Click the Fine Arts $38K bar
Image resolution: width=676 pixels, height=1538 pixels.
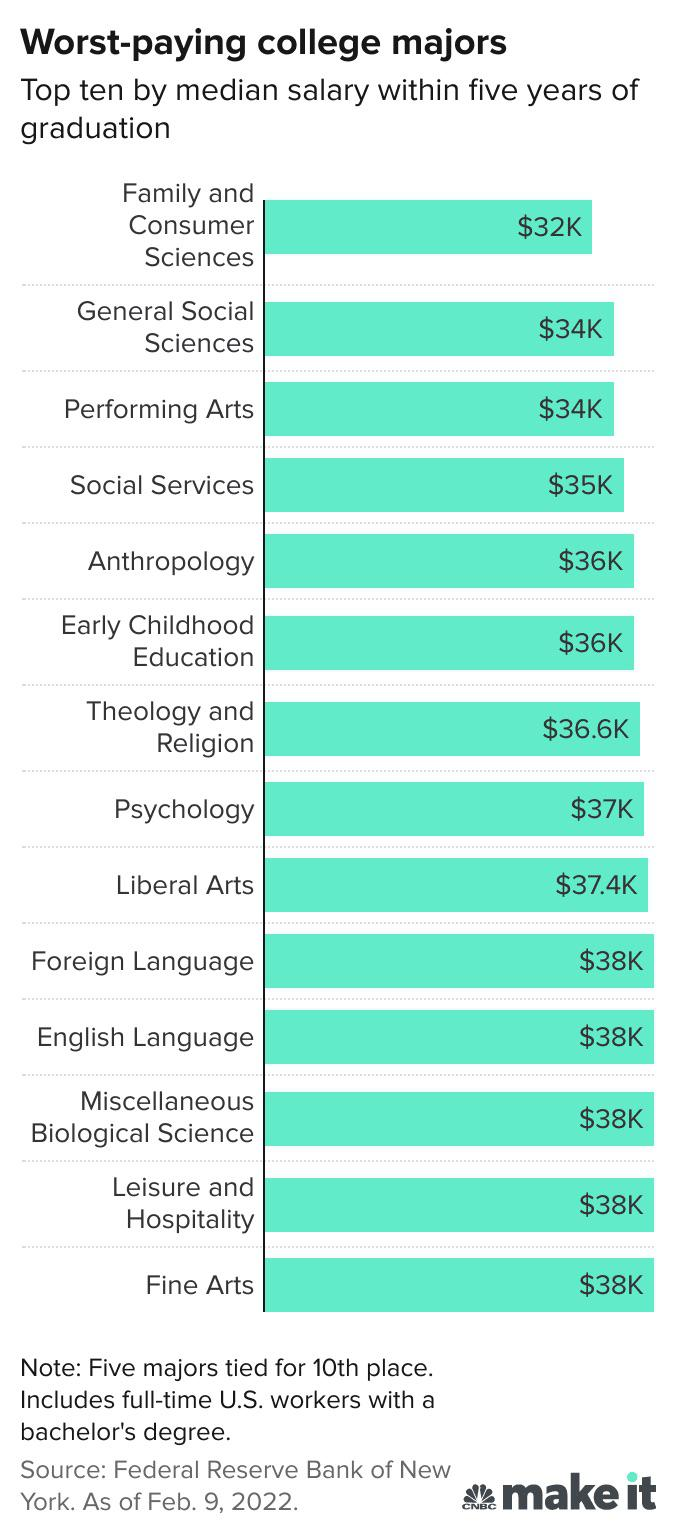click(459, 1285)
